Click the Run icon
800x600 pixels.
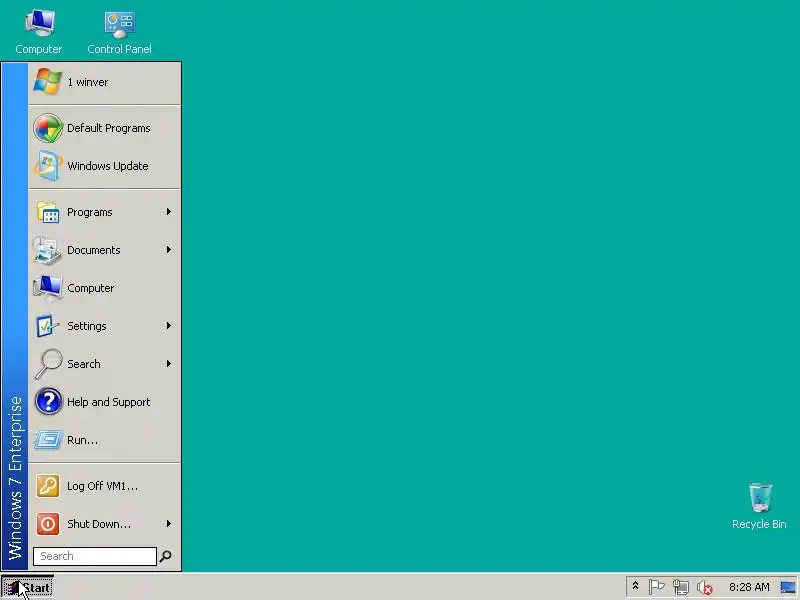click(x=48, y=440)
